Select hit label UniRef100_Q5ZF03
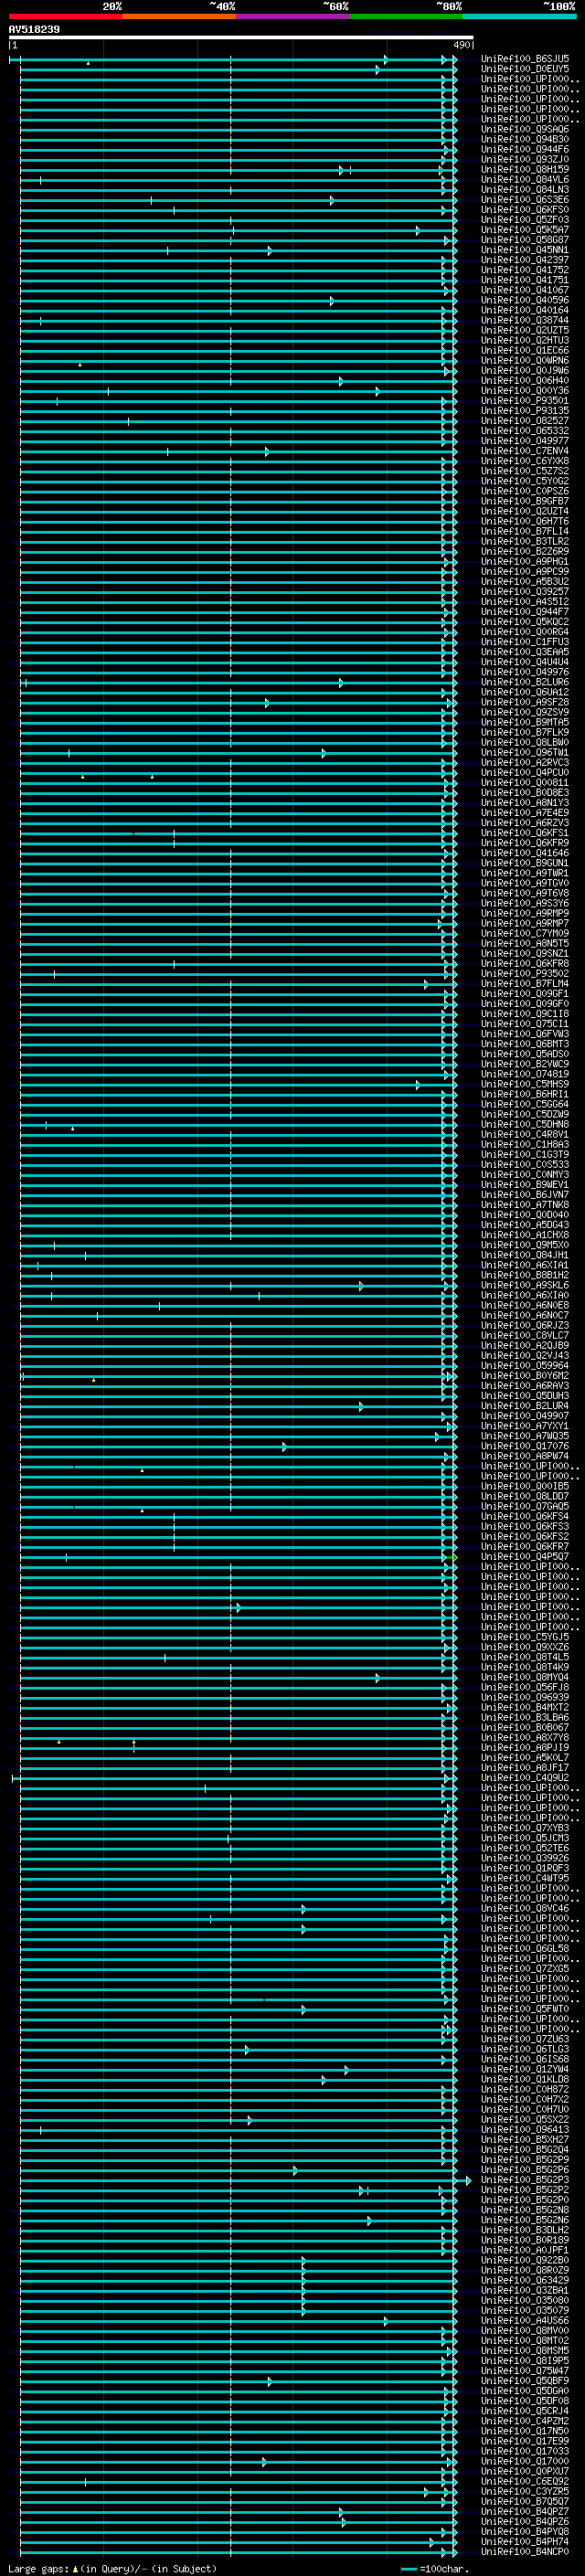 [525, 220]
